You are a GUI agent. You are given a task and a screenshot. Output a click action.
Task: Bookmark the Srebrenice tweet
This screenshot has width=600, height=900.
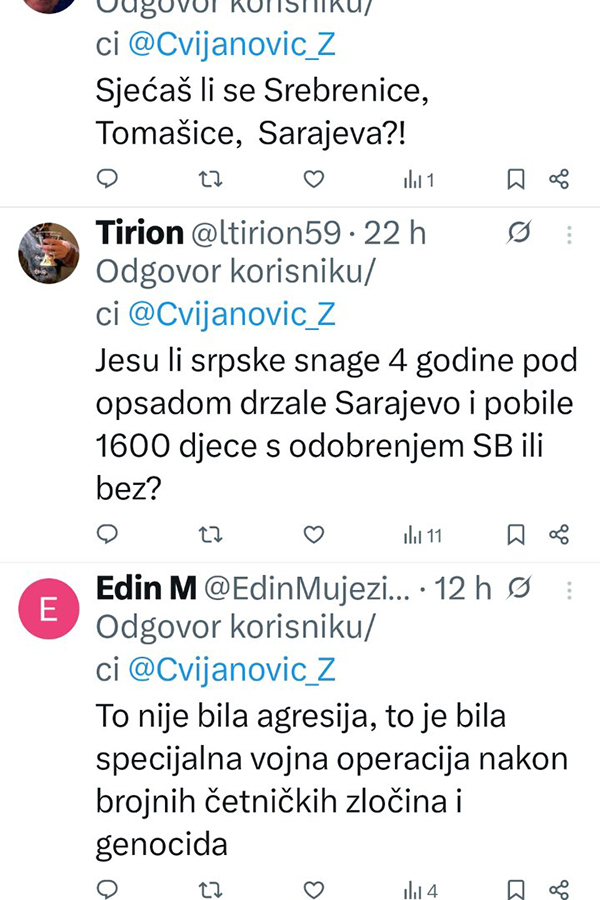pyautogui.click(x=515, y=180)
